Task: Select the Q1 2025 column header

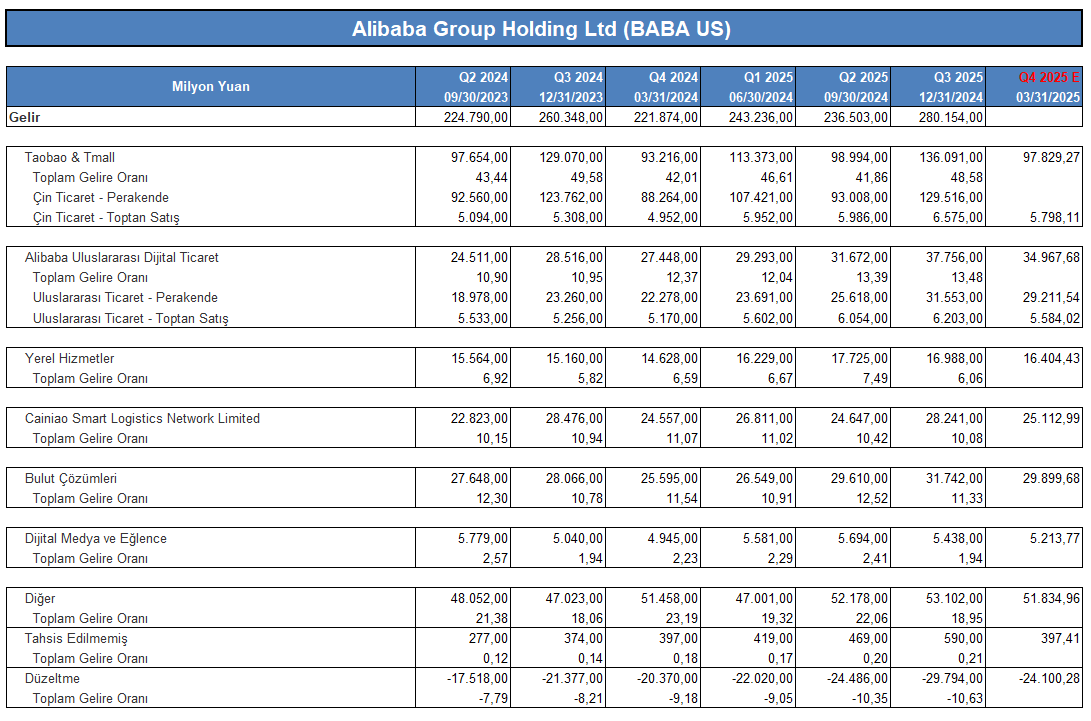Action: (768, 77)
